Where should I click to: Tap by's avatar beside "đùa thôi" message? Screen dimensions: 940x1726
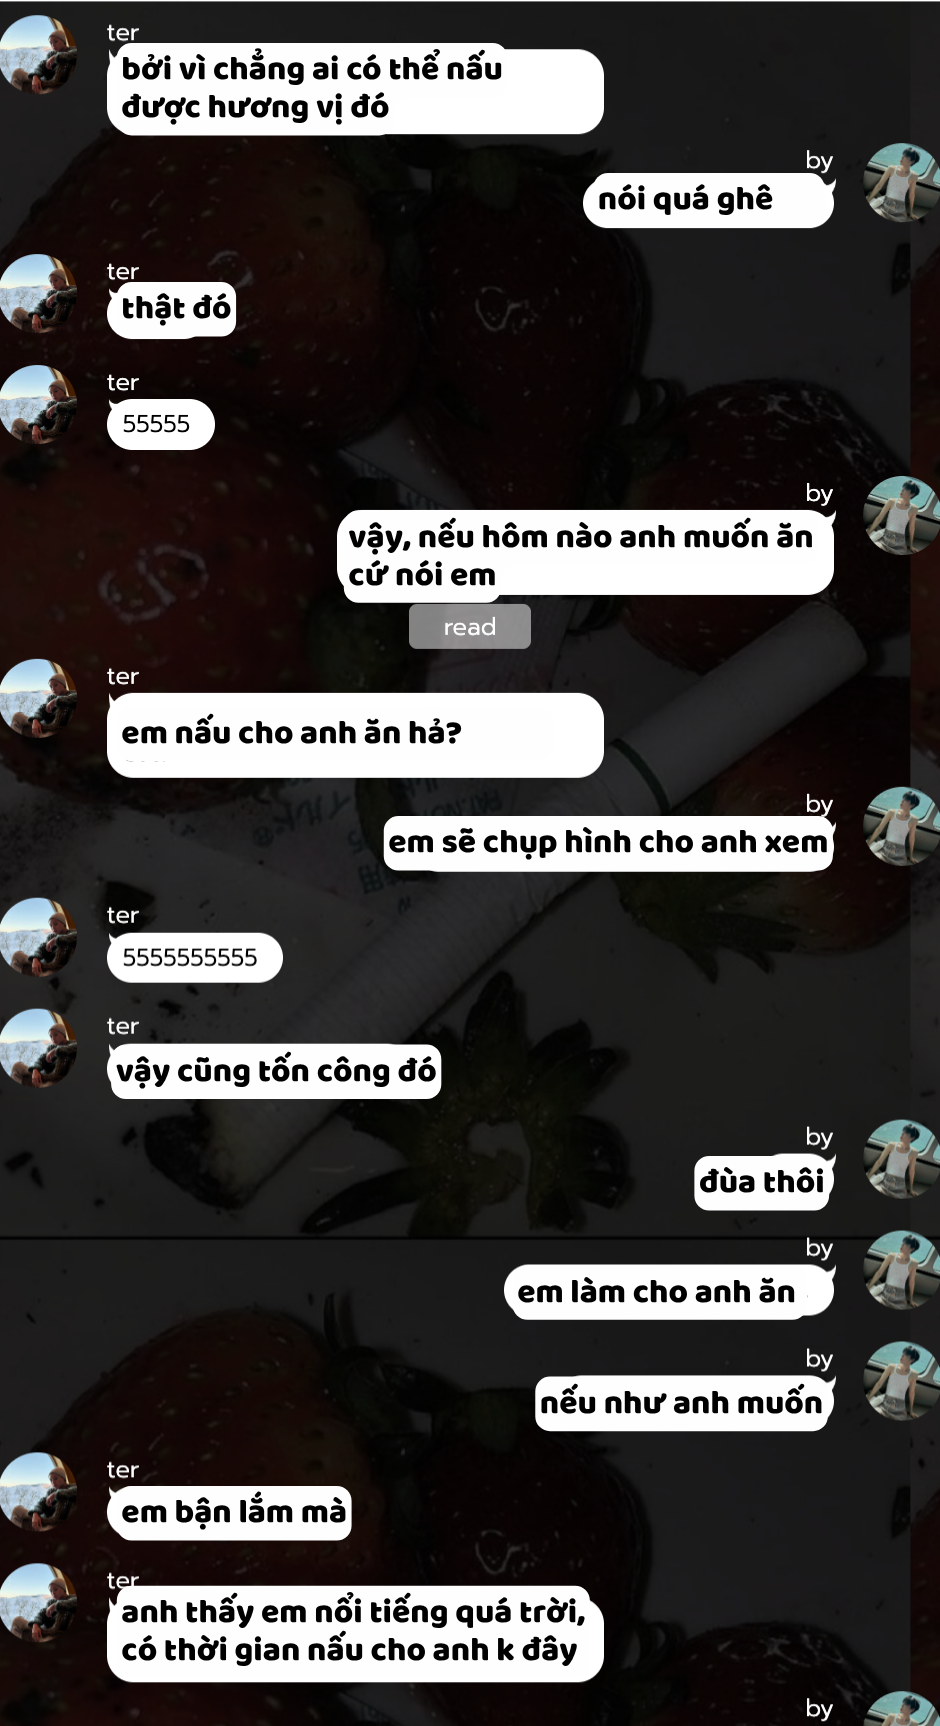[x=902, y=1159]
